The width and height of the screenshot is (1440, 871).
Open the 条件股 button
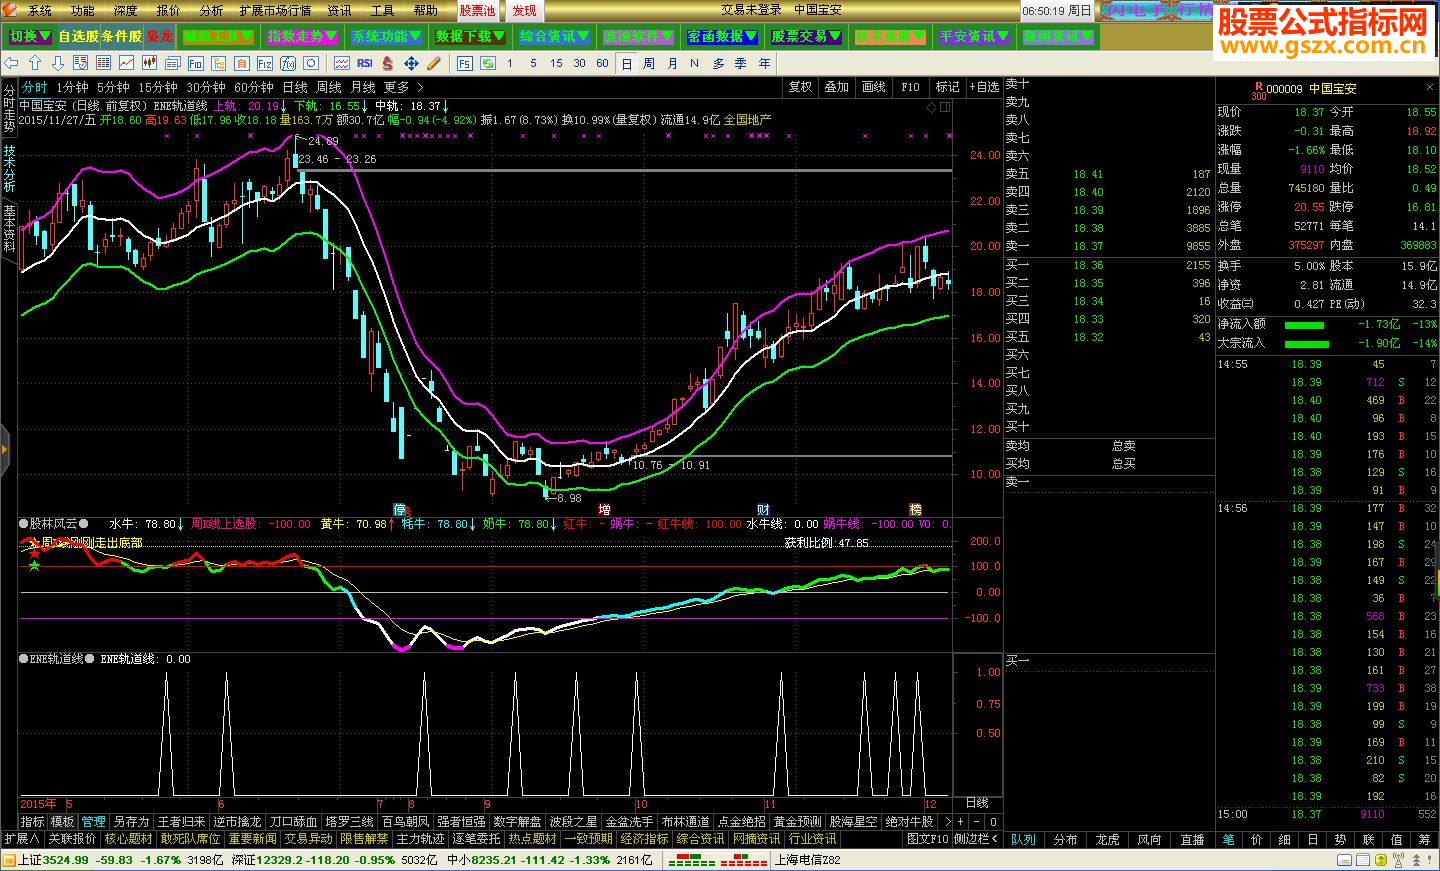[x=121, y=36]
